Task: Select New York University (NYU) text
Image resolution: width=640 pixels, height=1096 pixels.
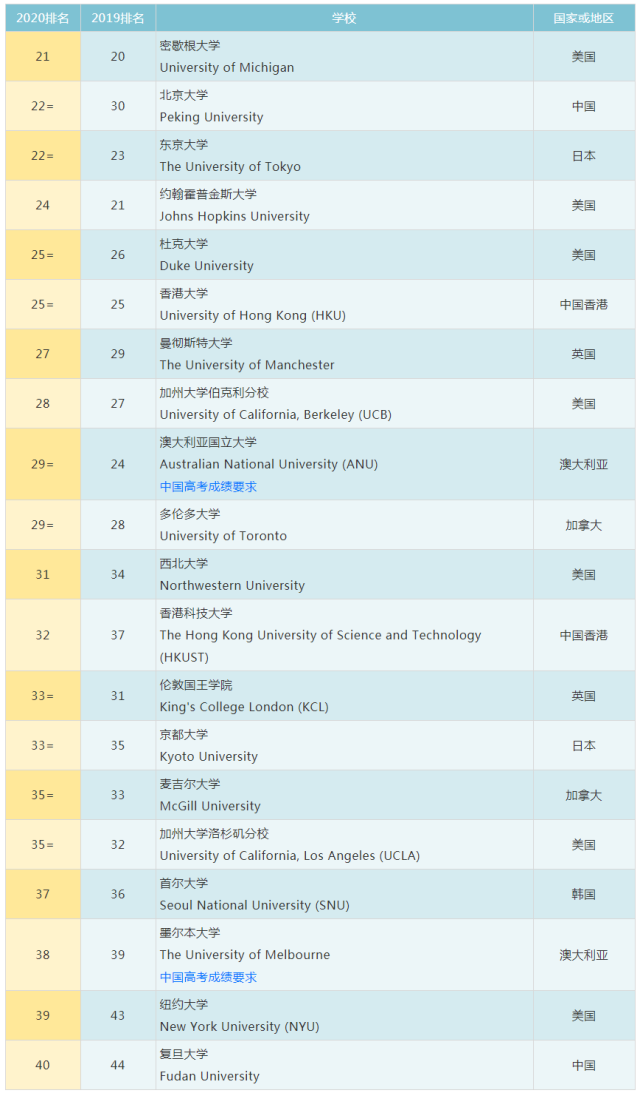Action: point(239,1027)
